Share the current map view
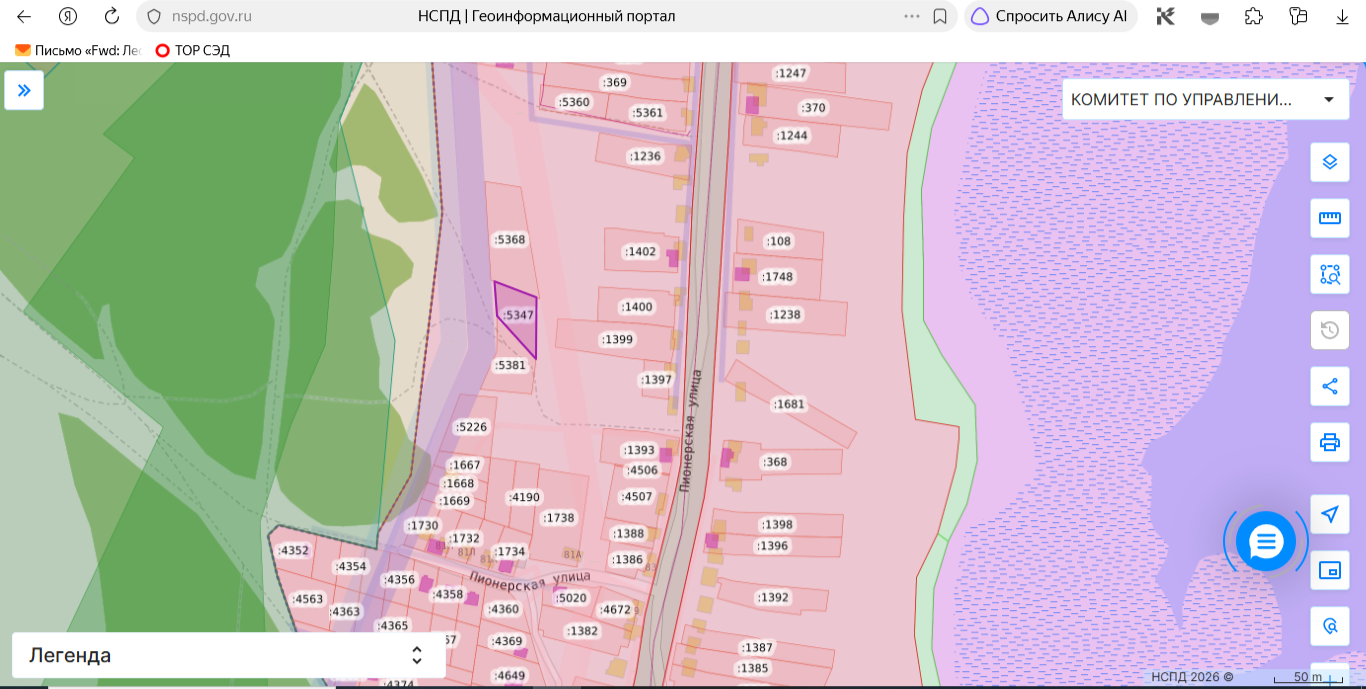The height and width of the screenshot is (689, 1366). pos(1329,386)
